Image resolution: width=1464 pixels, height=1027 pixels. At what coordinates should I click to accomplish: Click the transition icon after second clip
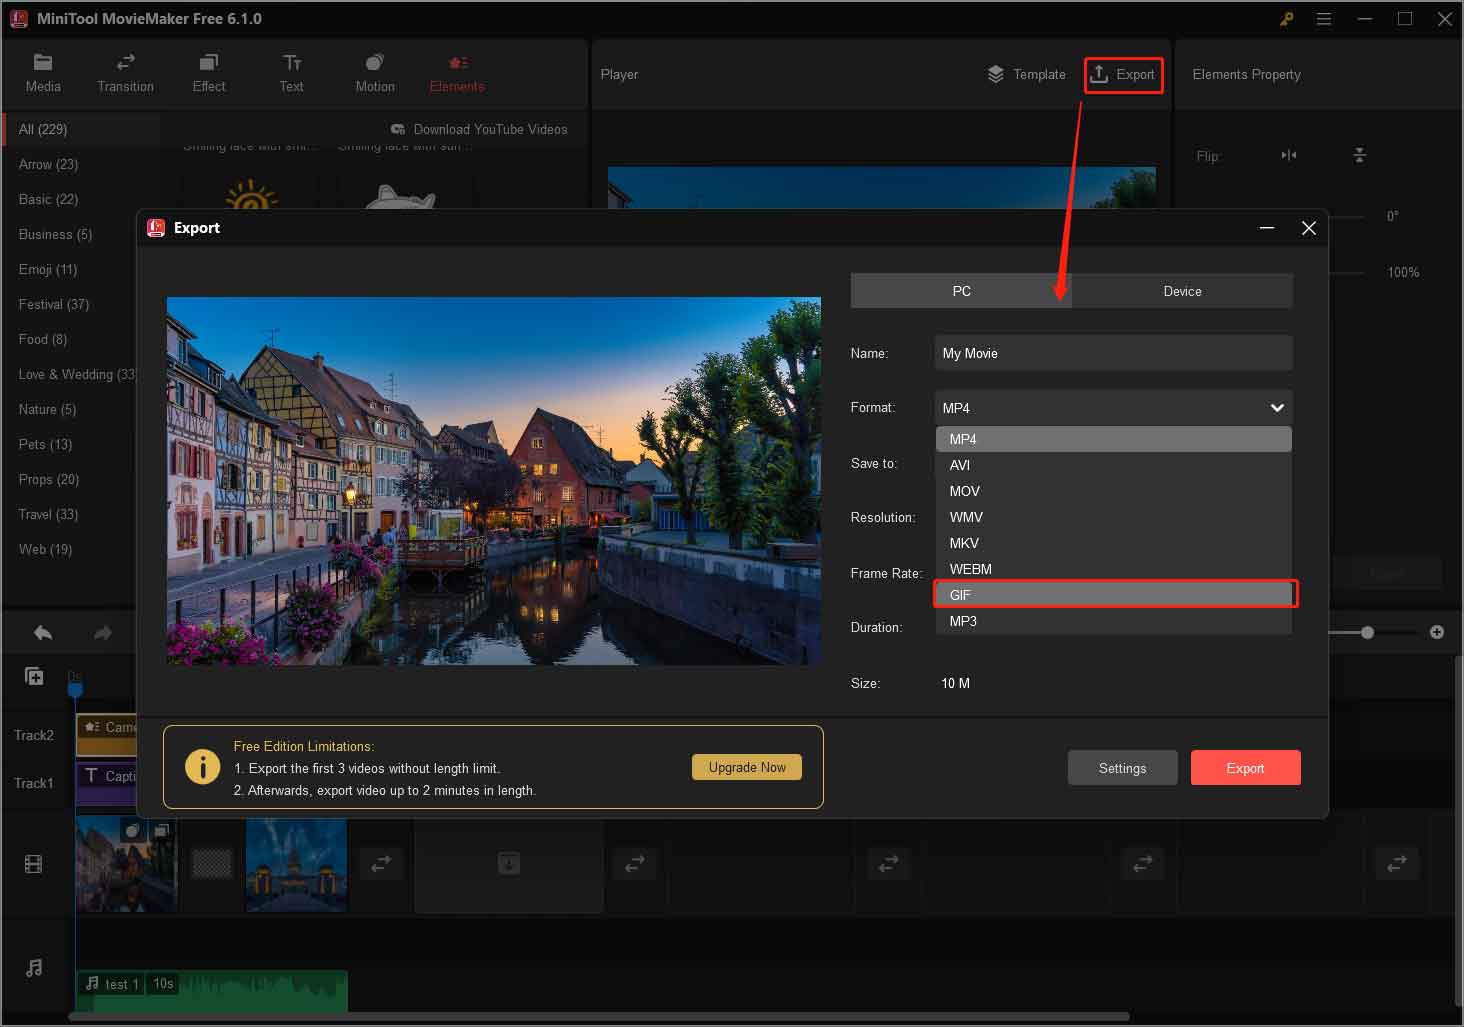tap(381, 864)
